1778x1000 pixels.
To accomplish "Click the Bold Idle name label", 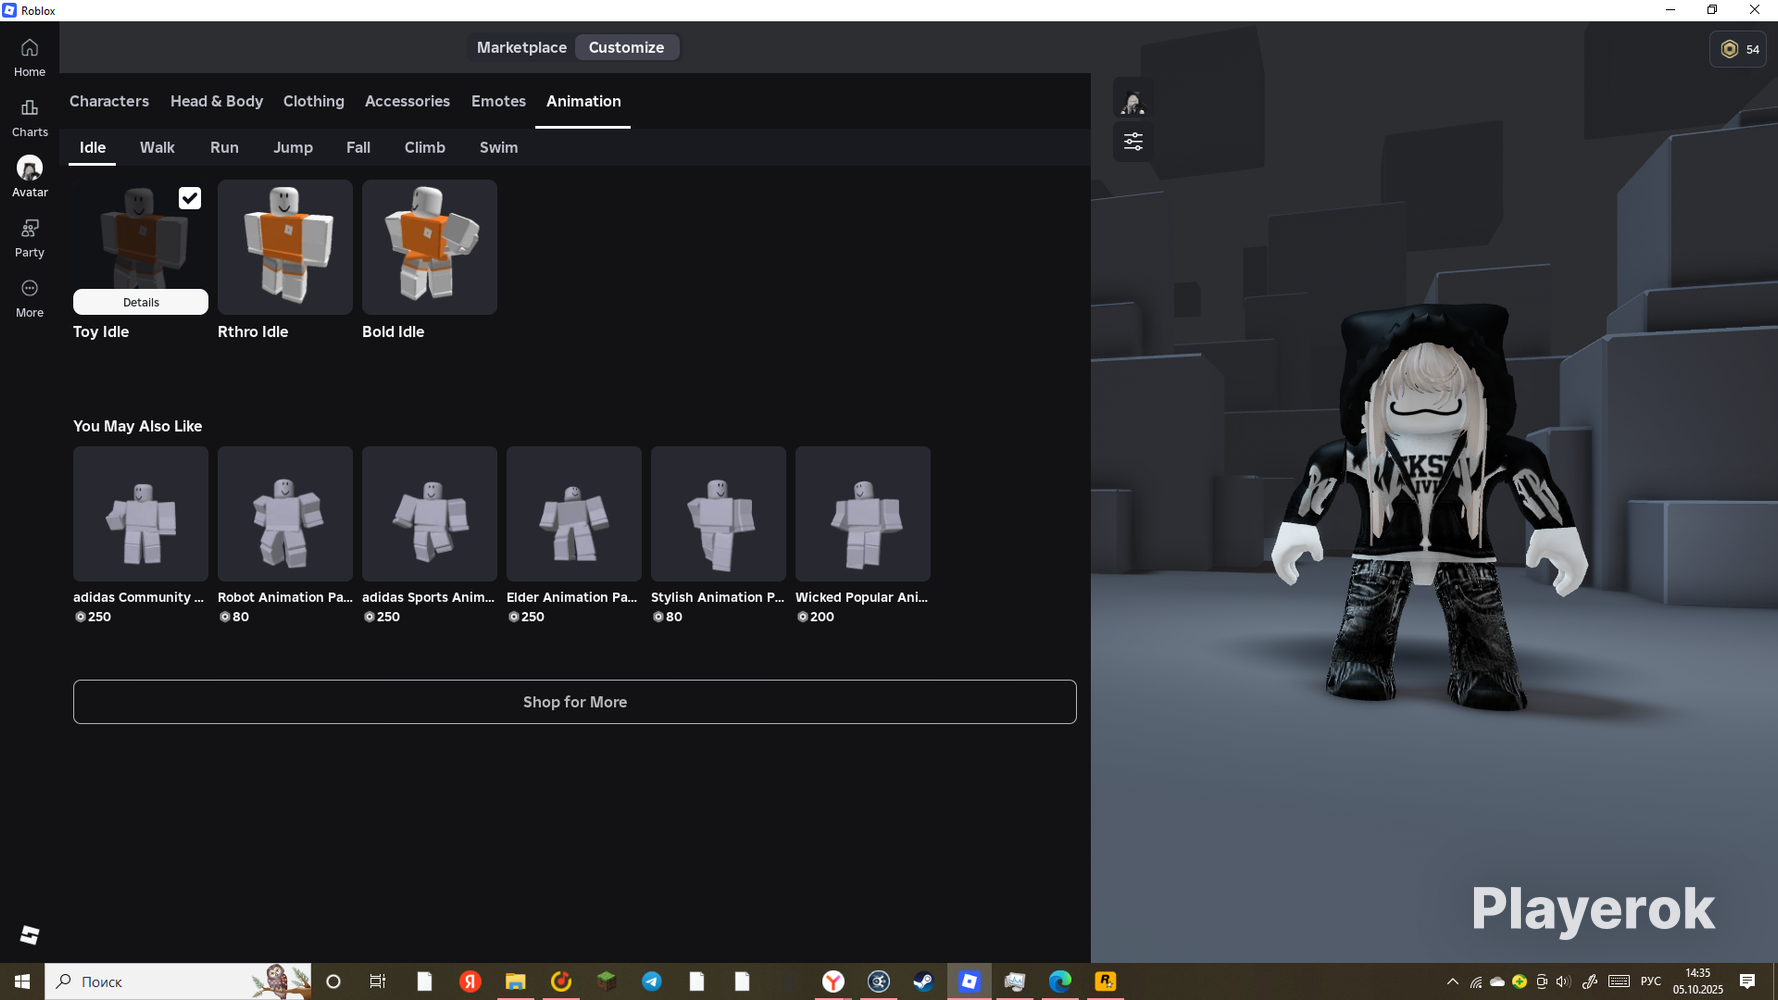I will pyautogui.click(x=393, y=332).
